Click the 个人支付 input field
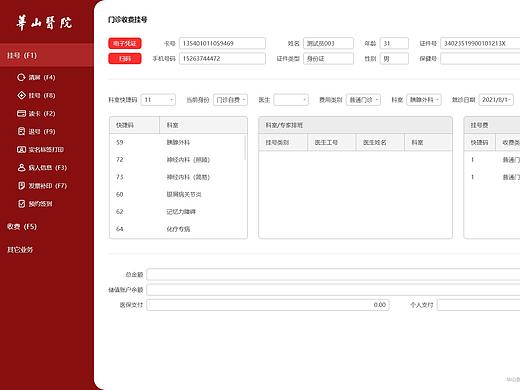The height and width of the screenshot is (390, 520). [x=479, y=305]
